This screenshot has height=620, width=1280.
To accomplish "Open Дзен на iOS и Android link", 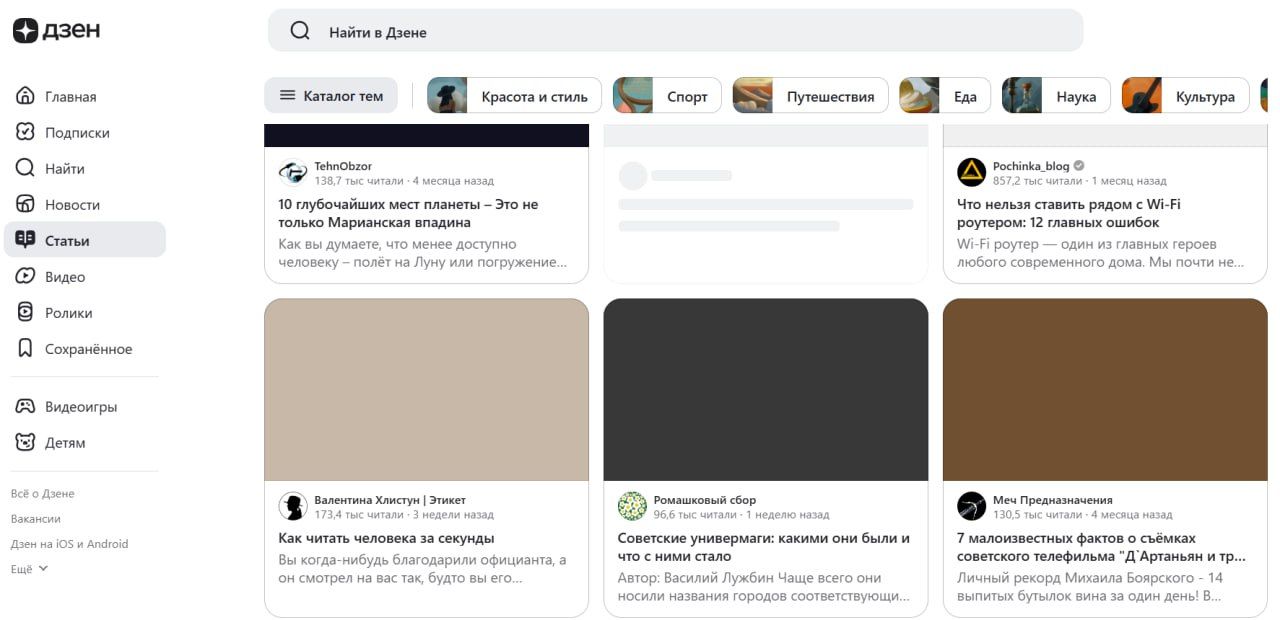I will (69, 544).
